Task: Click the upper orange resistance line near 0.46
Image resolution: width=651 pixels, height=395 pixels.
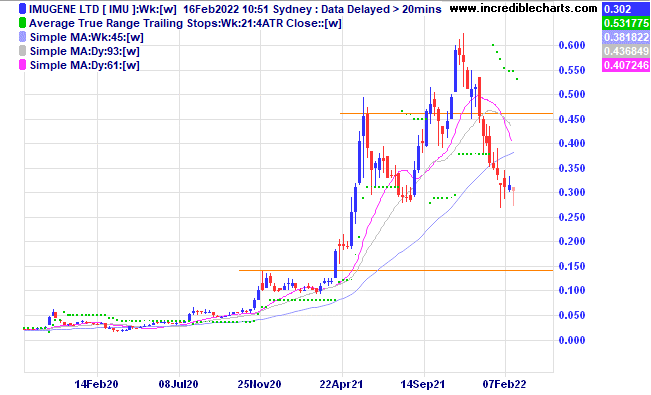Action: (x=446, y=113)
